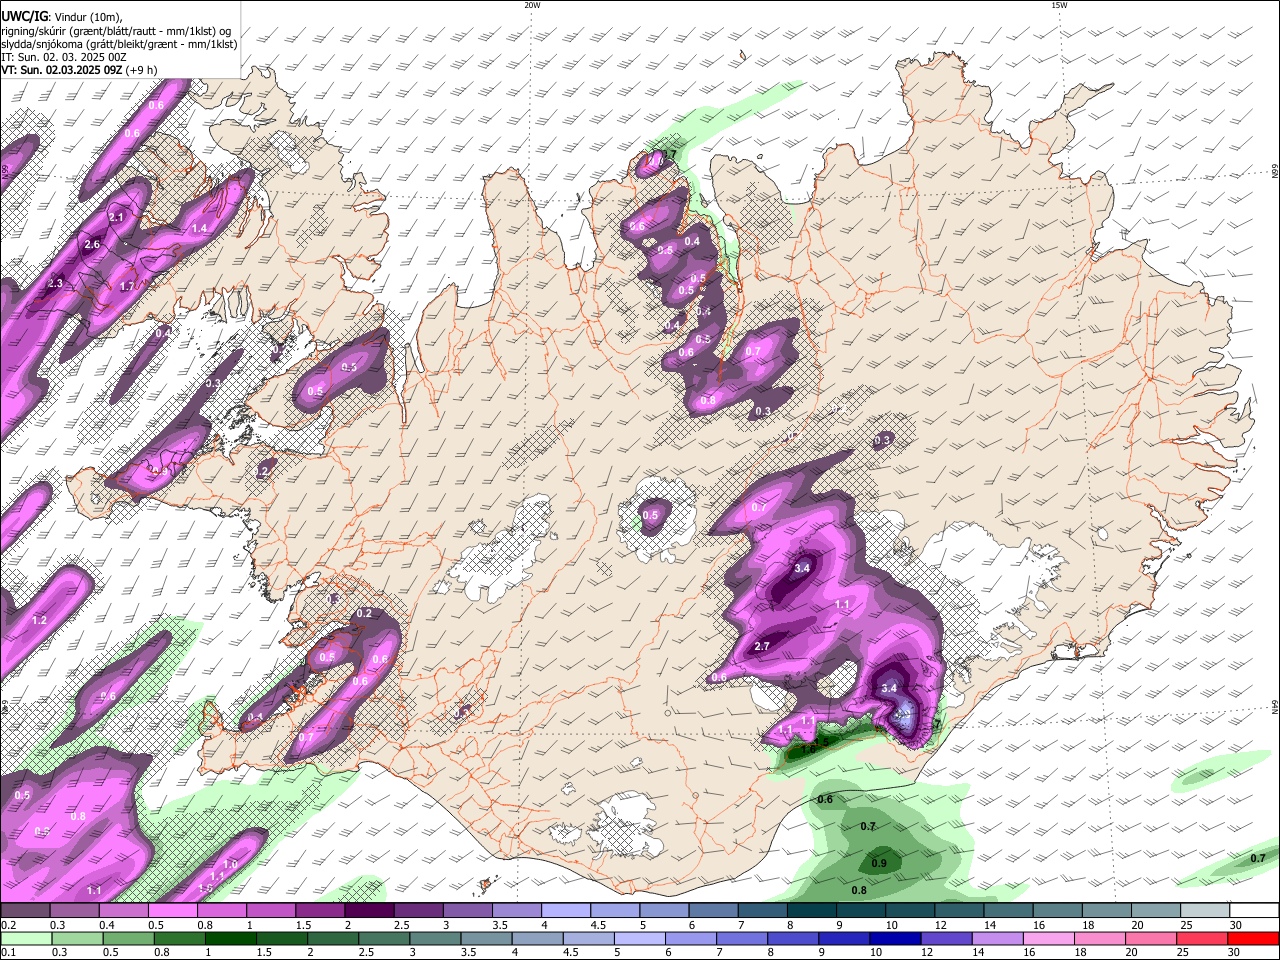Click the bright red rain legend swatch after 30

pyautogui.click(x=1254, y=938)
